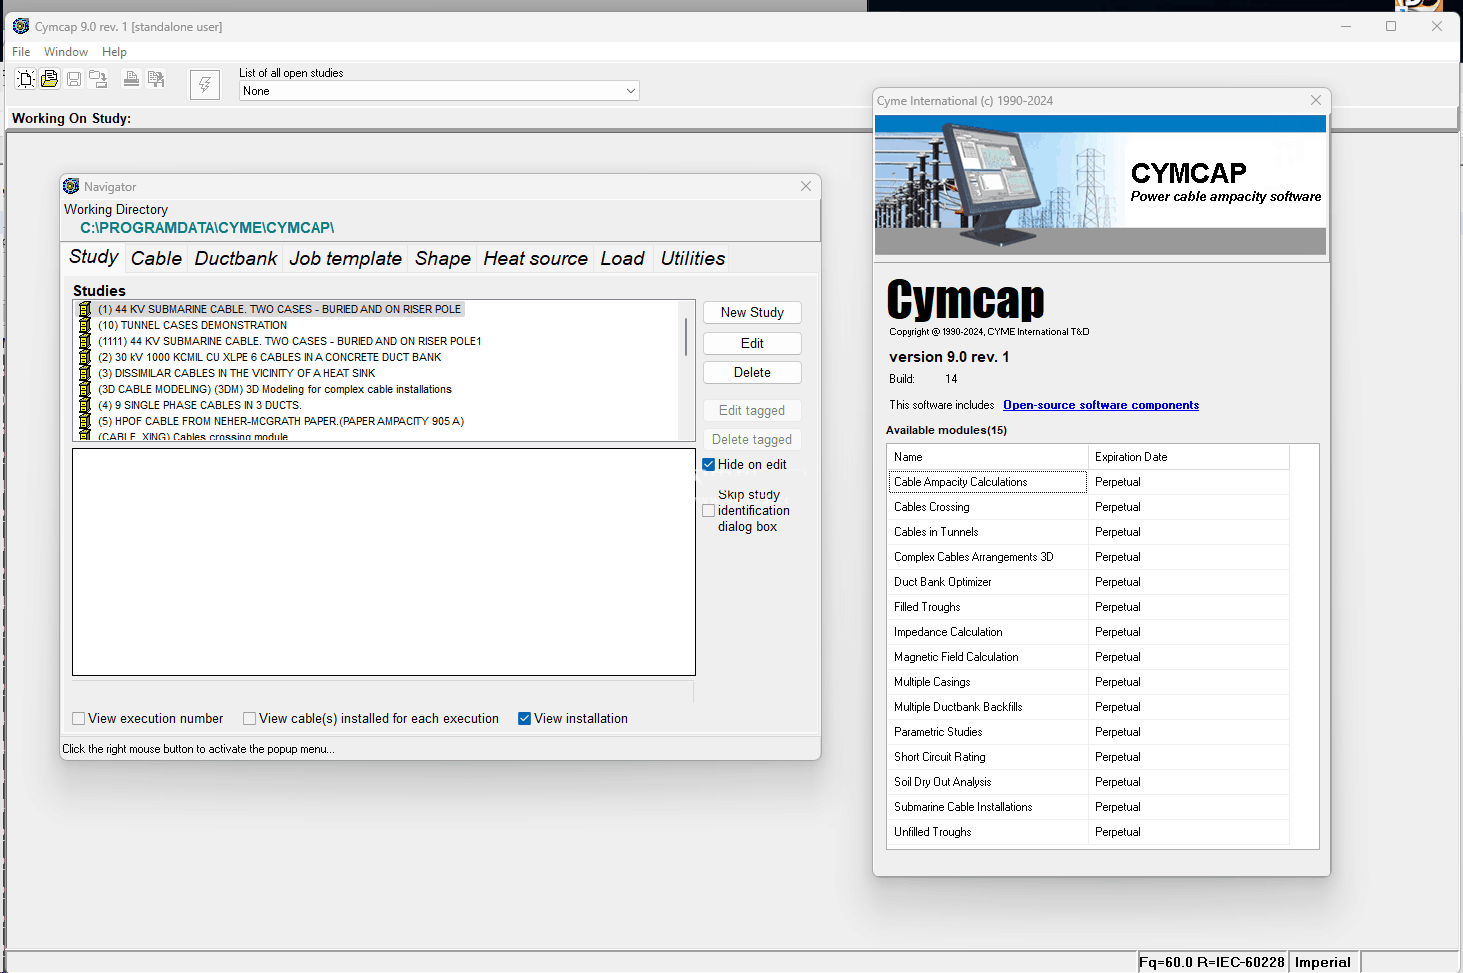This screenshot has width=1463, height=973.
Task: Click Magnetic Field Calculation module row
Action: tap(1088, 657)
